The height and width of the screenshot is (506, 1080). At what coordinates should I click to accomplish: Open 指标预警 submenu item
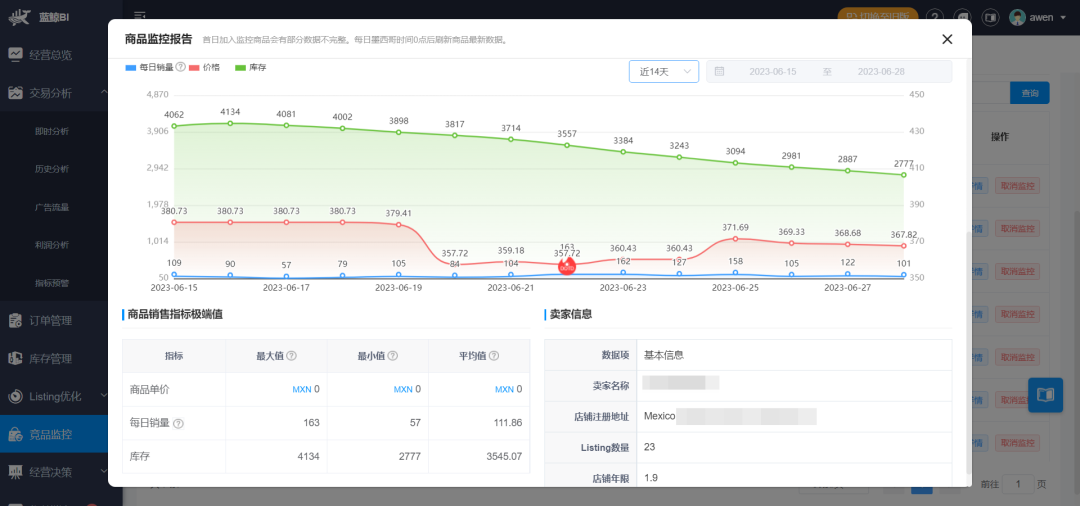click(54, 282)
